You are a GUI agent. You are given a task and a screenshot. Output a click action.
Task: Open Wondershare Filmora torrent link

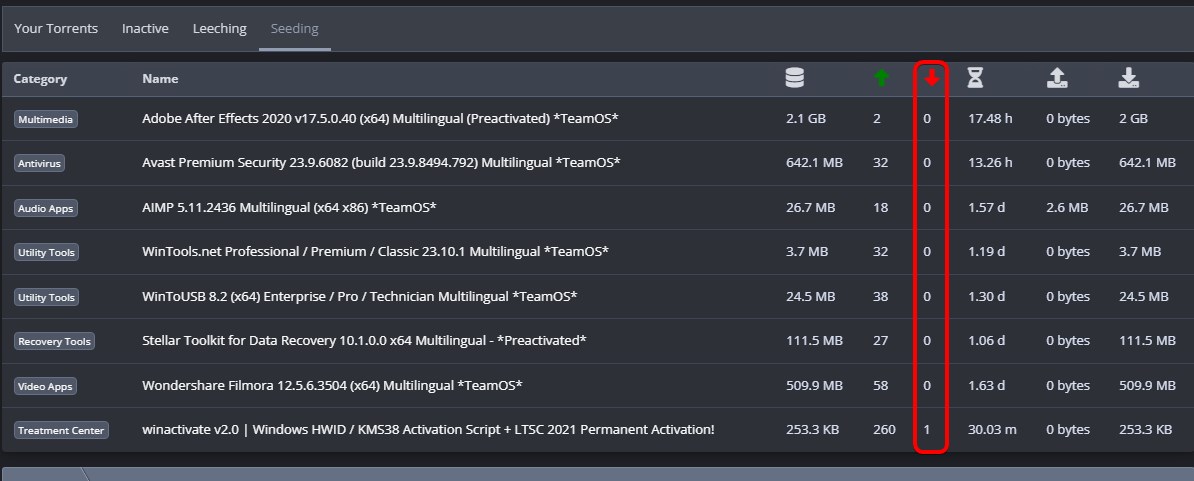coord(332,385)
